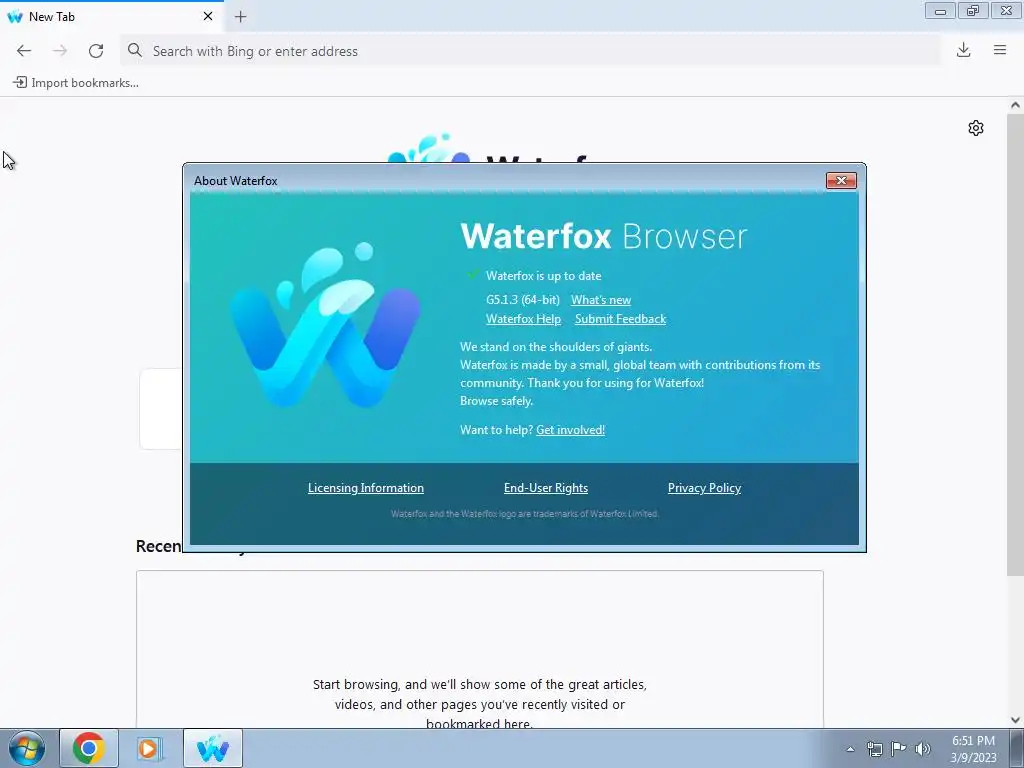Open the media player taskbar icon
1024x768 pixels.
click(x=149, y=748)
